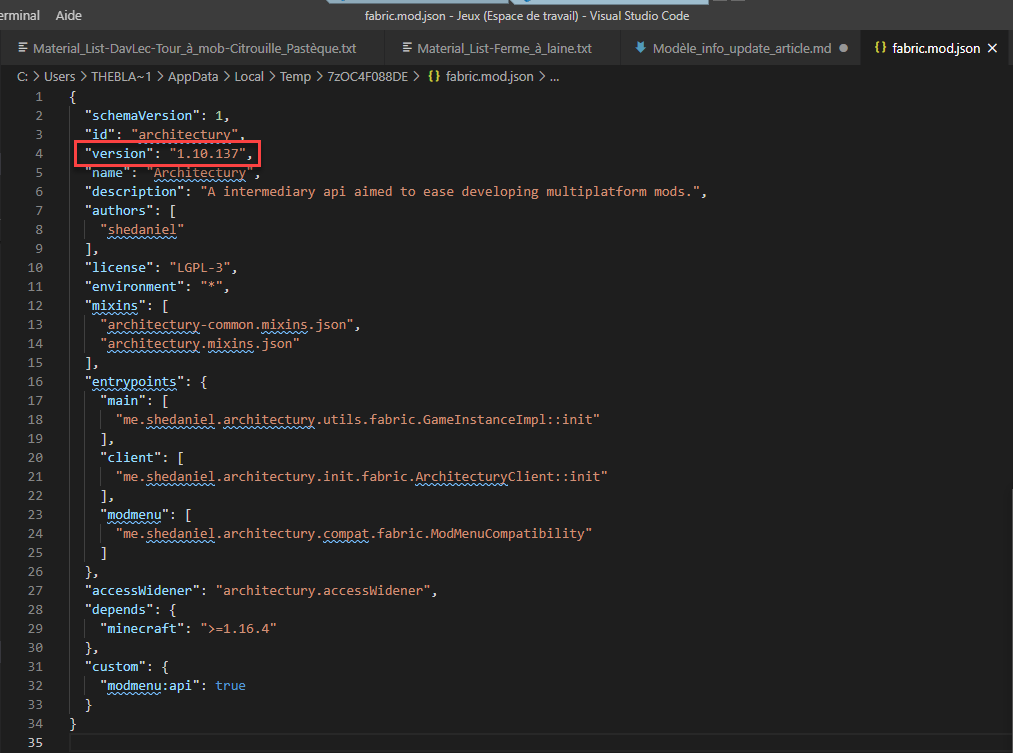This screenshot has height=753, width=1013.
Task: Click the true value on line 32
Action: (231, 686)
